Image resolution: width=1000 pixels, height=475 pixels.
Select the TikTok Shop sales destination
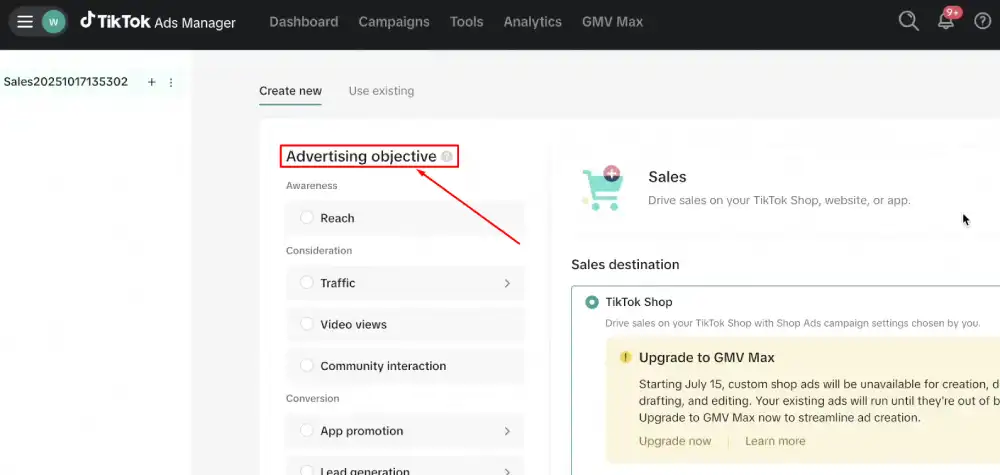click(592, 302)
